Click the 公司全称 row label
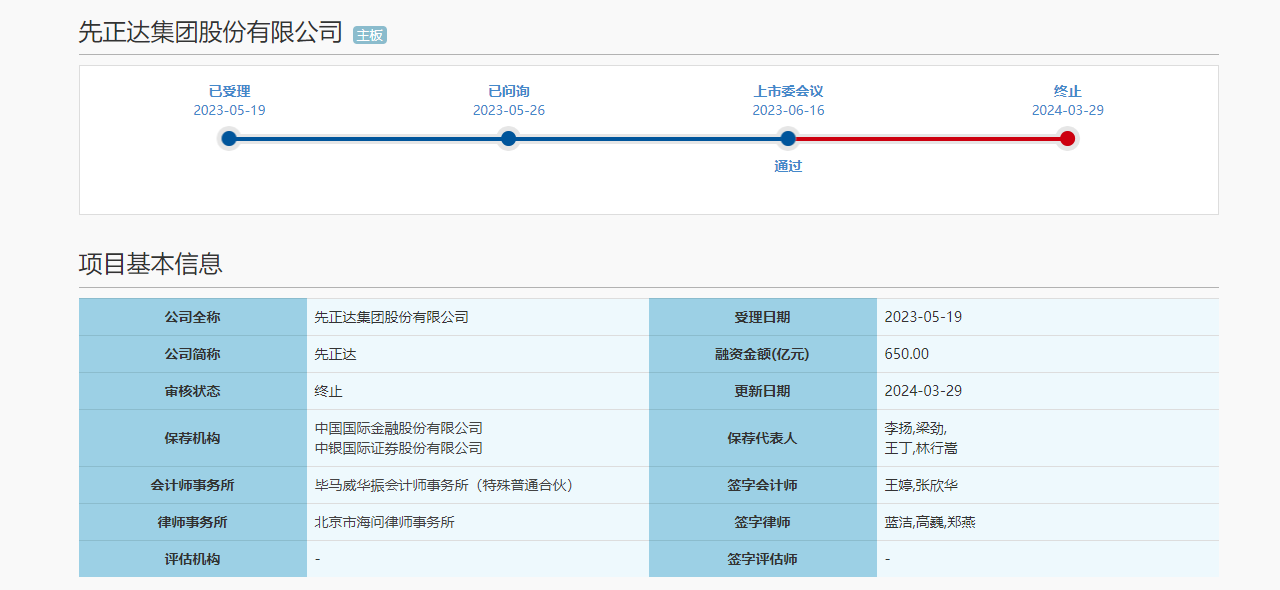The height and width of the screenshot is (590, 1280). tap(193, 317)
